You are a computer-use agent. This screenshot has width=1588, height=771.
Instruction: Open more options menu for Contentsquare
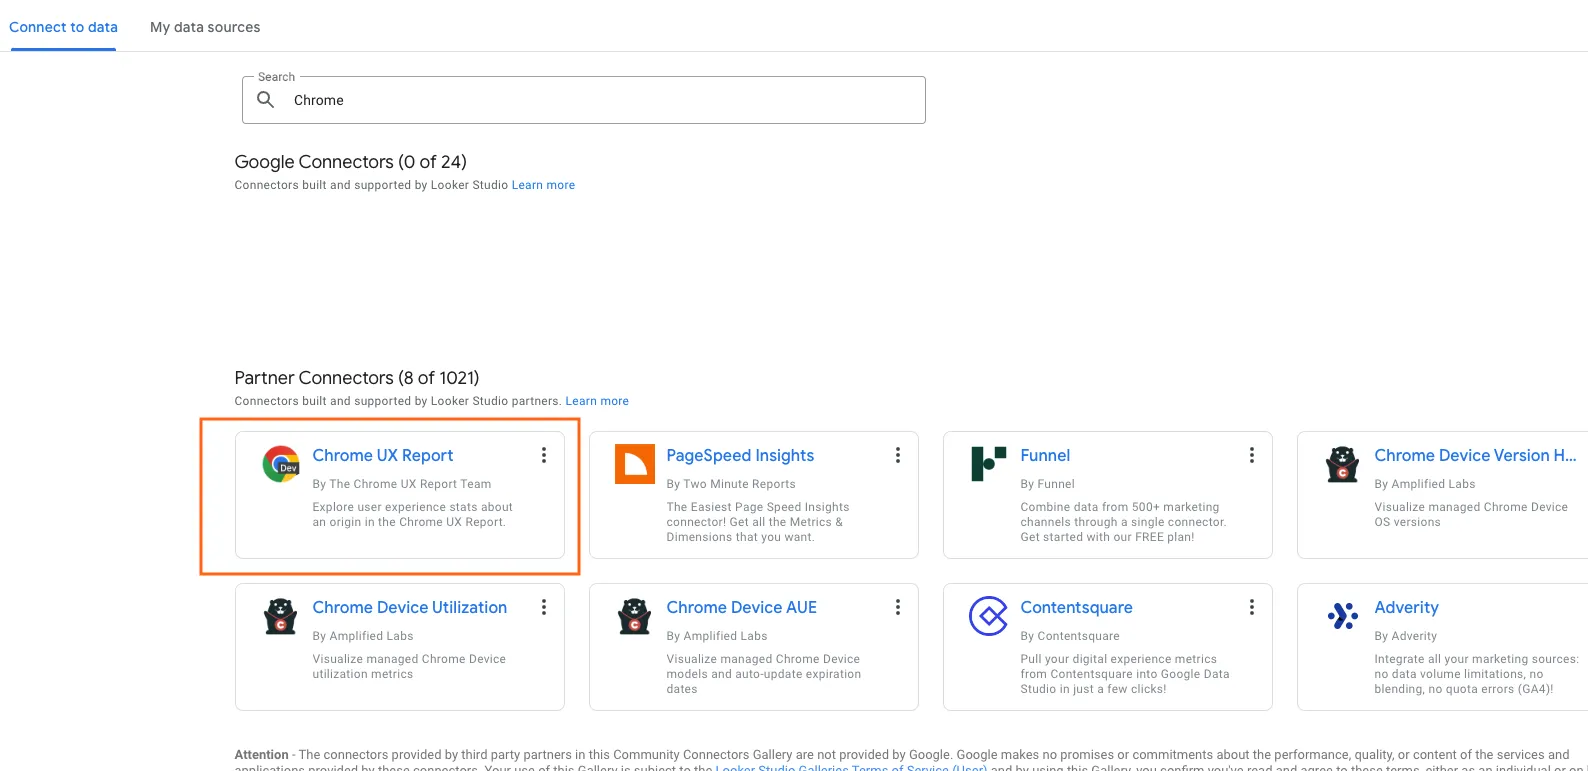point(1252,607)
